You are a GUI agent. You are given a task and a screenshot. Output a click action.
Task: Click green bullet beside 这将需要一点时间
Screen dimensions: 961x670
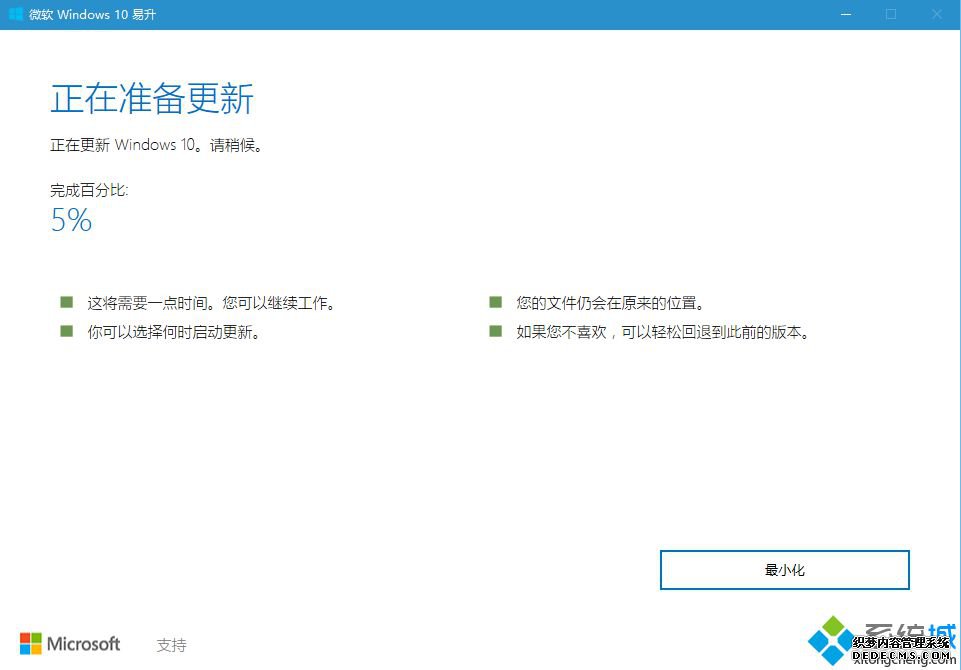[67, 302]
